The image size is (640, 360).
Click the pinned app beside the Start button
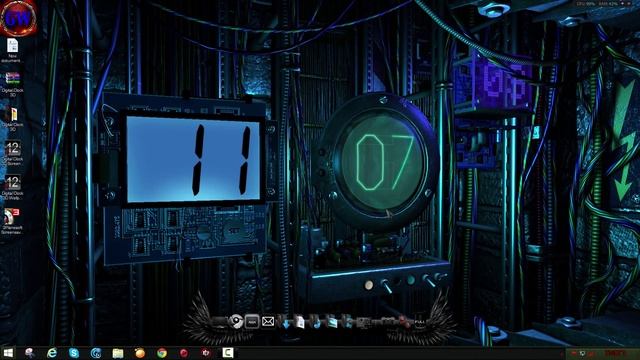[30, 353]
